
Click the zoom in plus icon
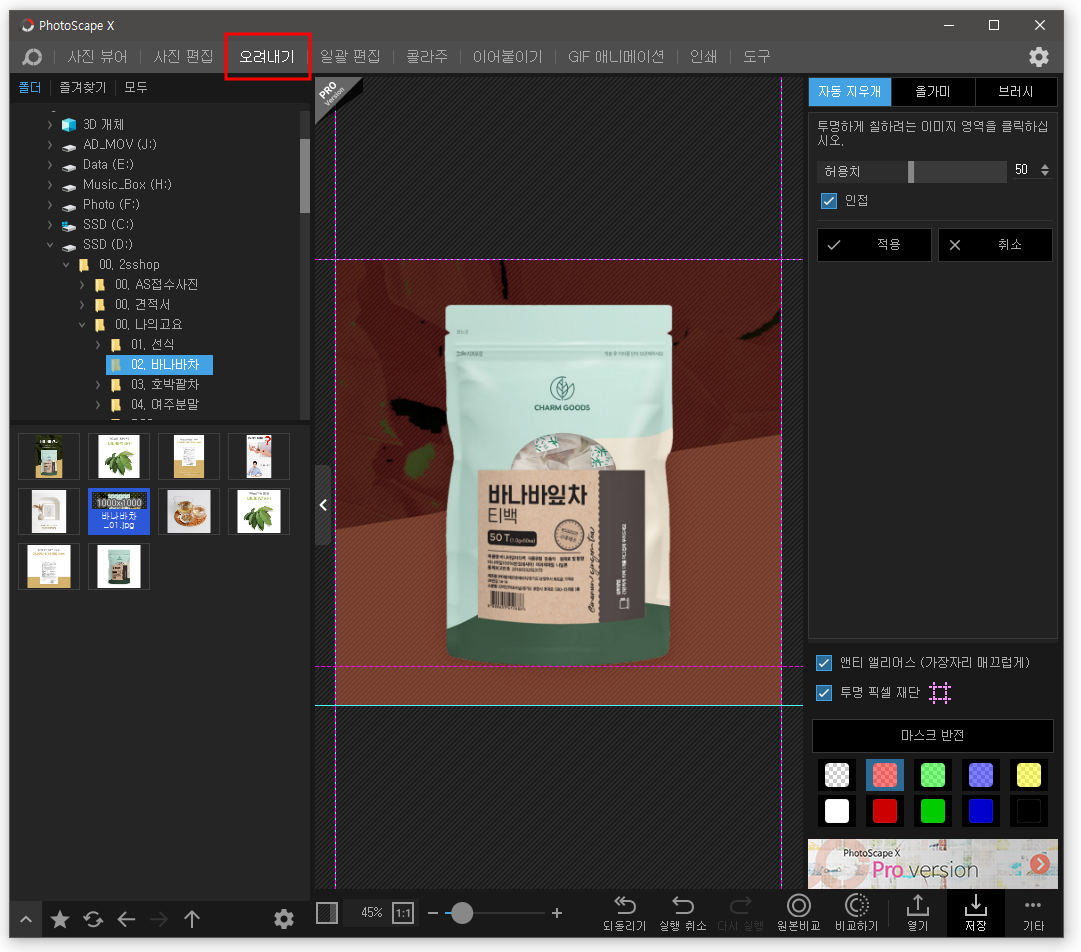(x=557, y=913)
